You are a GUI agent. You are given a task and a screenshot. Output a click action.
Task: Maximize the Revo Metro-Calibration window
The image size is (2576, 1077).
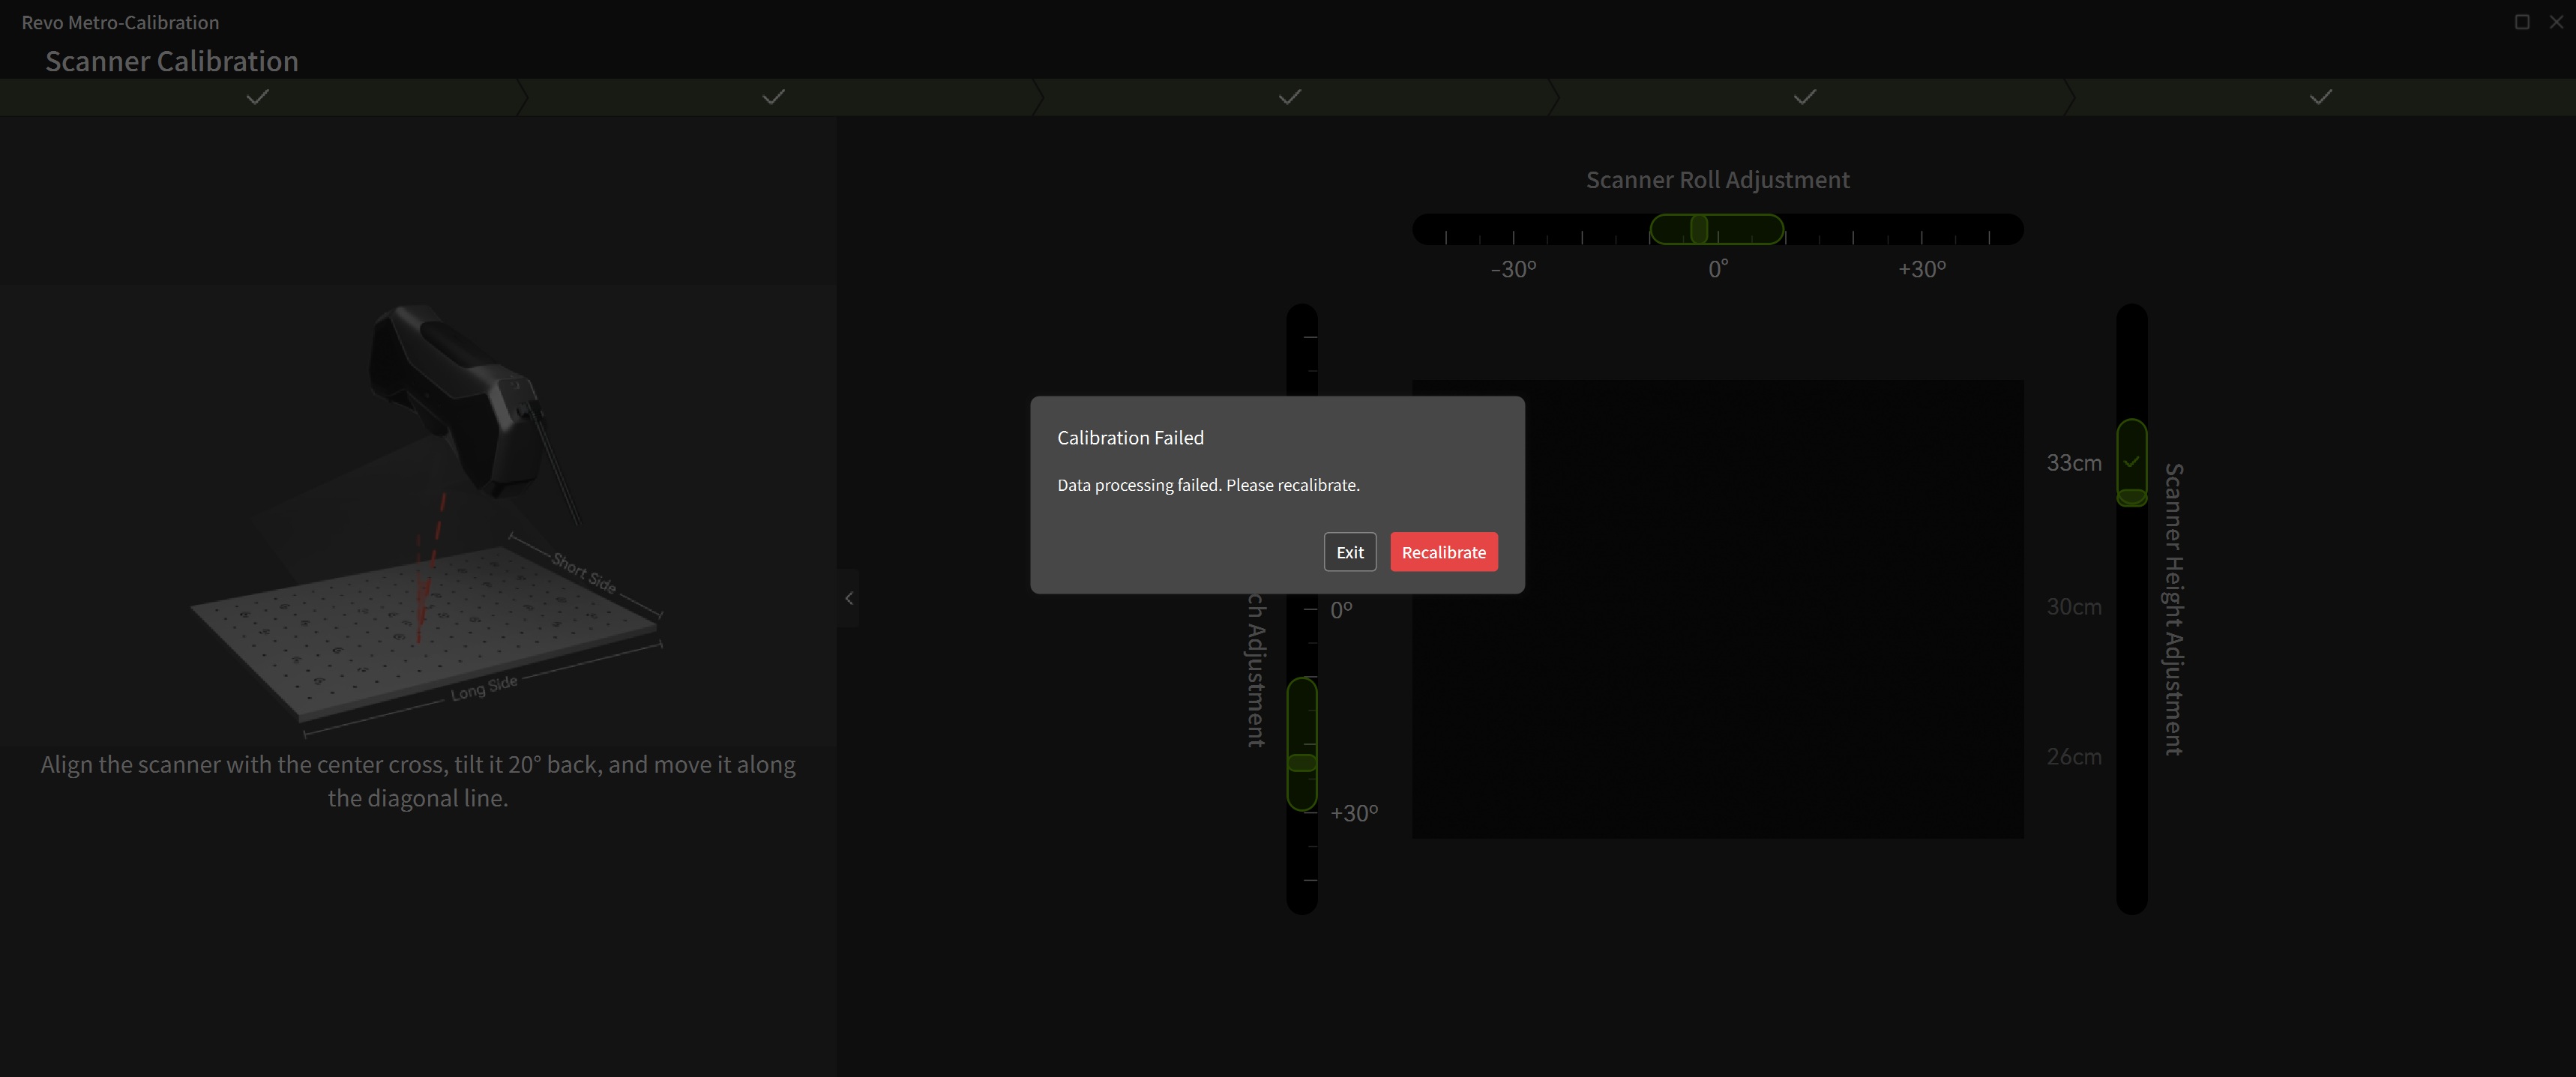pyautogui.click(x=2522, y=22)
